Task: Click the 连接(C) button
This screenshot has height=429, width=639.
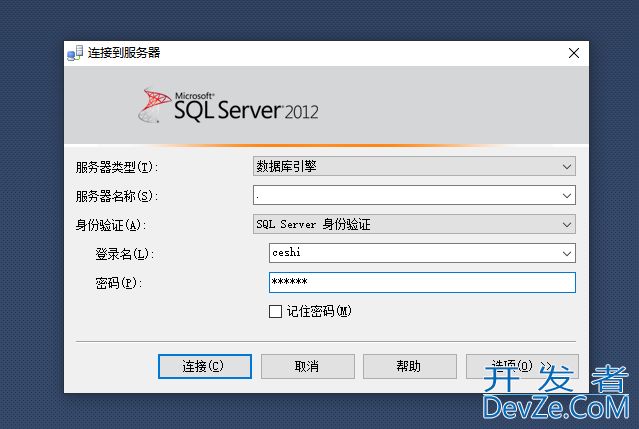Action: [205, 366]
